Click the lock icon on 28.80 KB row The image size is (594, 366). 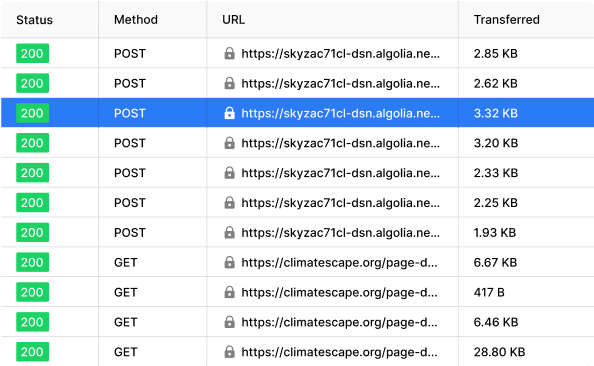pos(229,352)
